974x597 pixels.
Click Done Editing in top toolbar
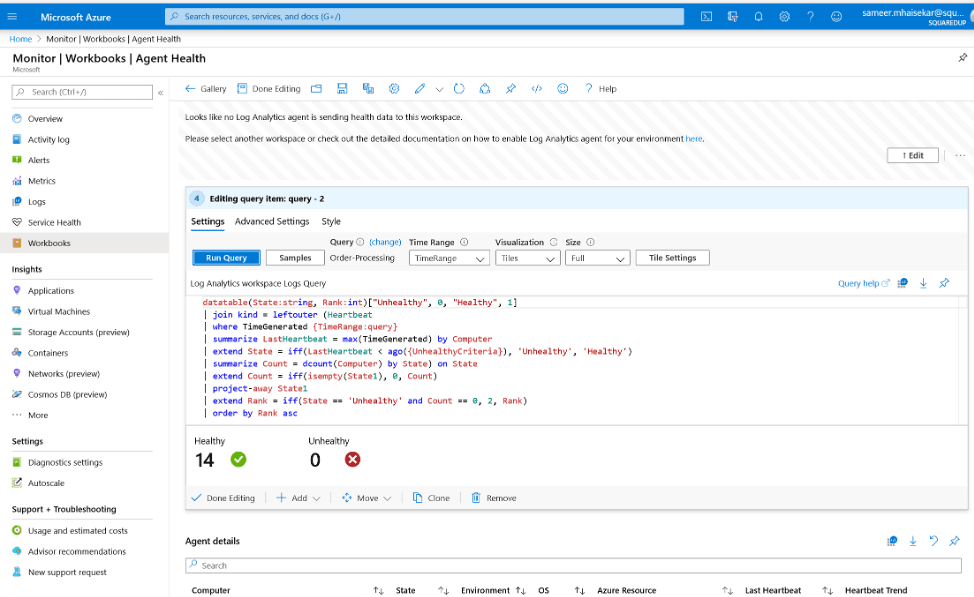269,89
